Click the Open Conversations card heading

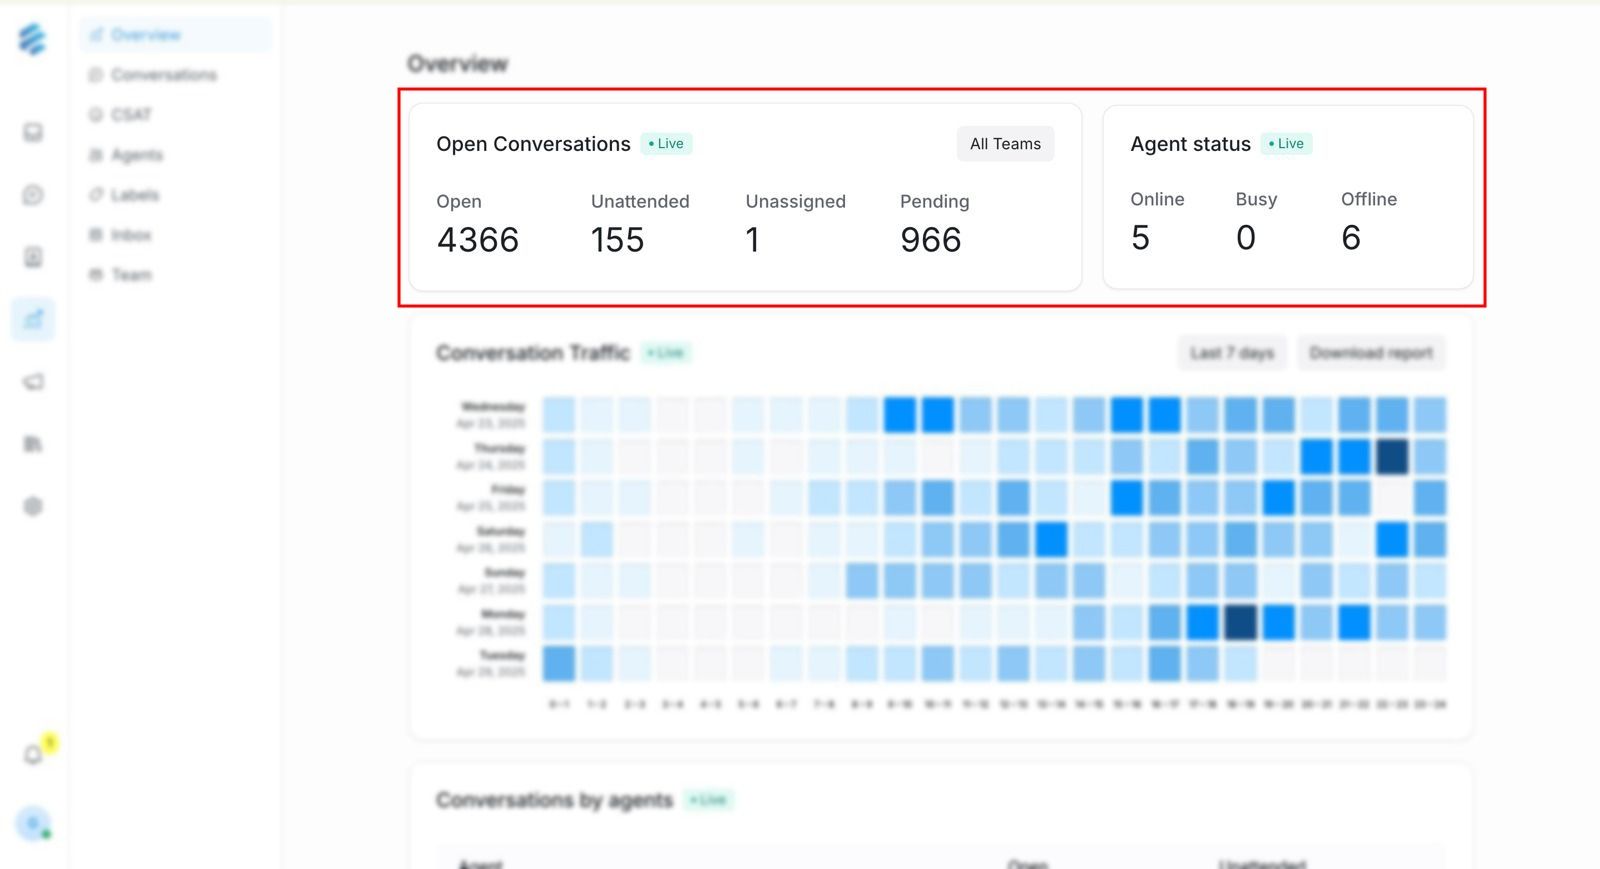(x=533, y=144)
